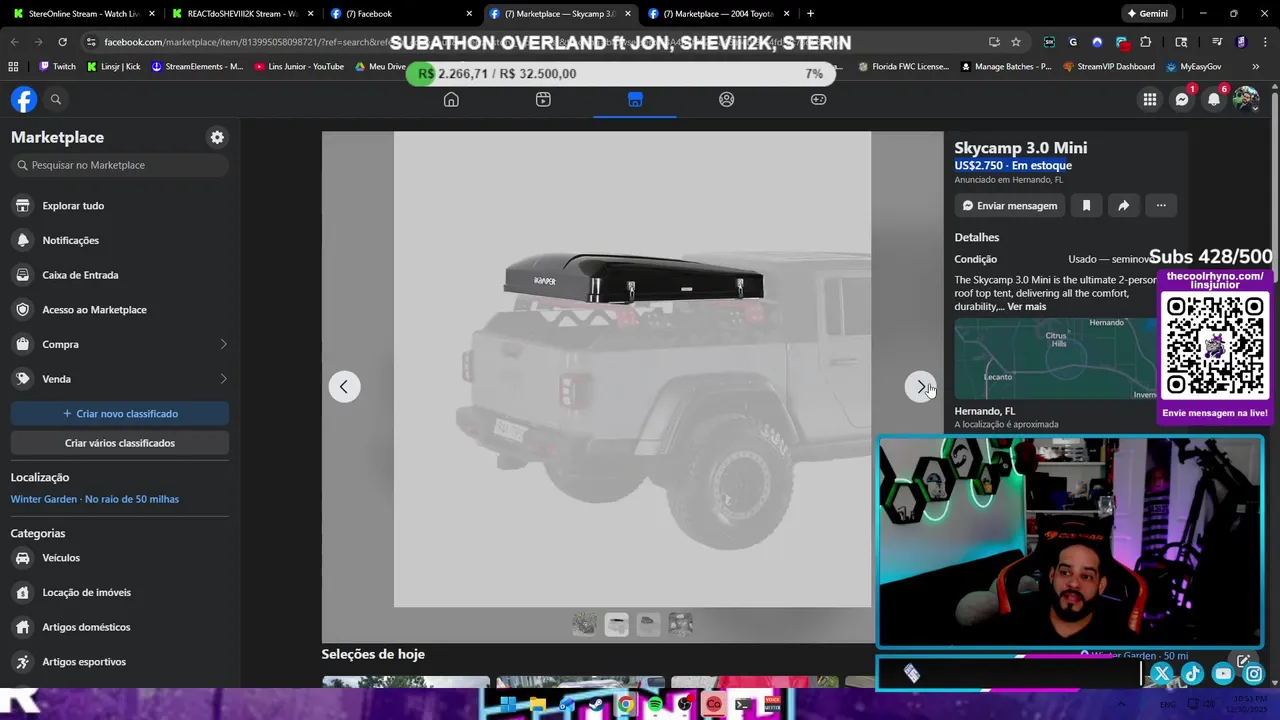Browse the Veículos category
The height and width of the screenshot is (720, 1280).
click(119, 558)
